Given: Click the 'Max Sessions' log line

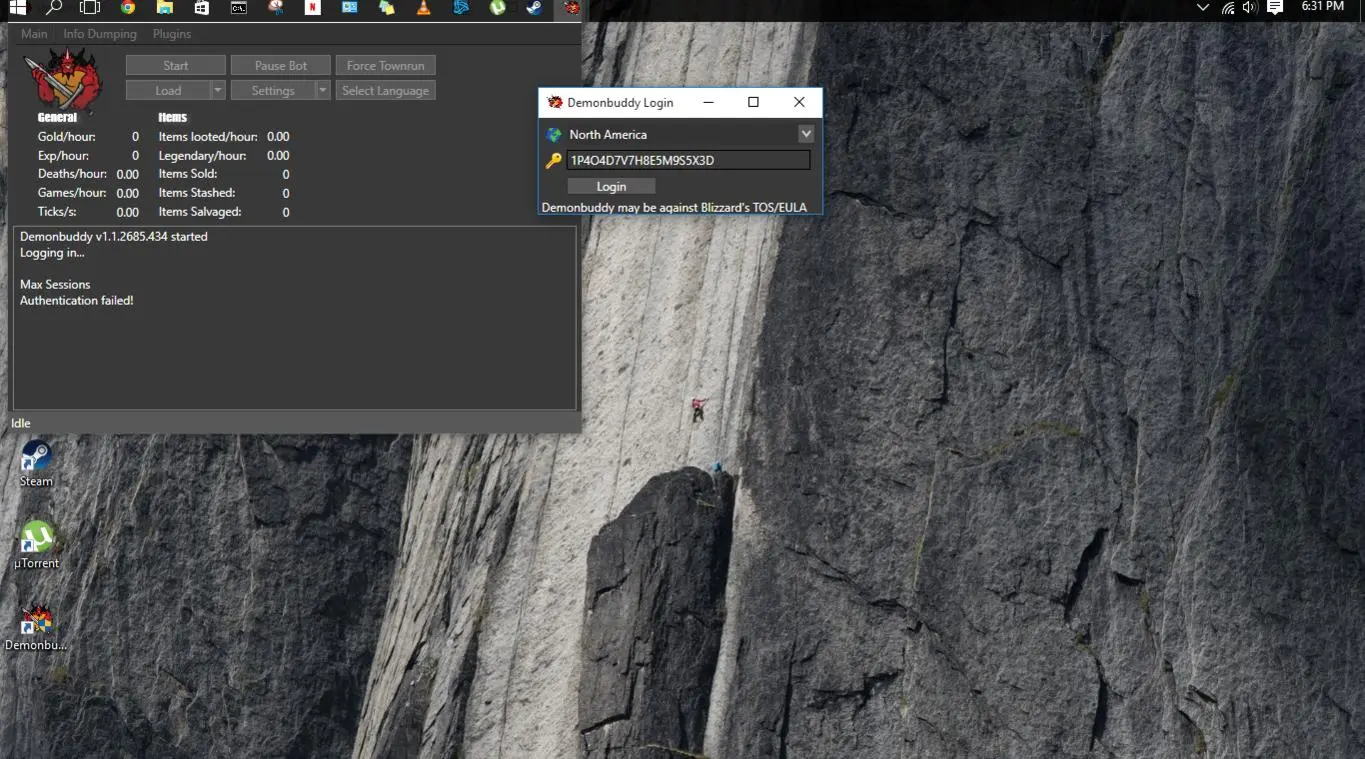Looking at the screenshot, I should [x=55, y=284].
